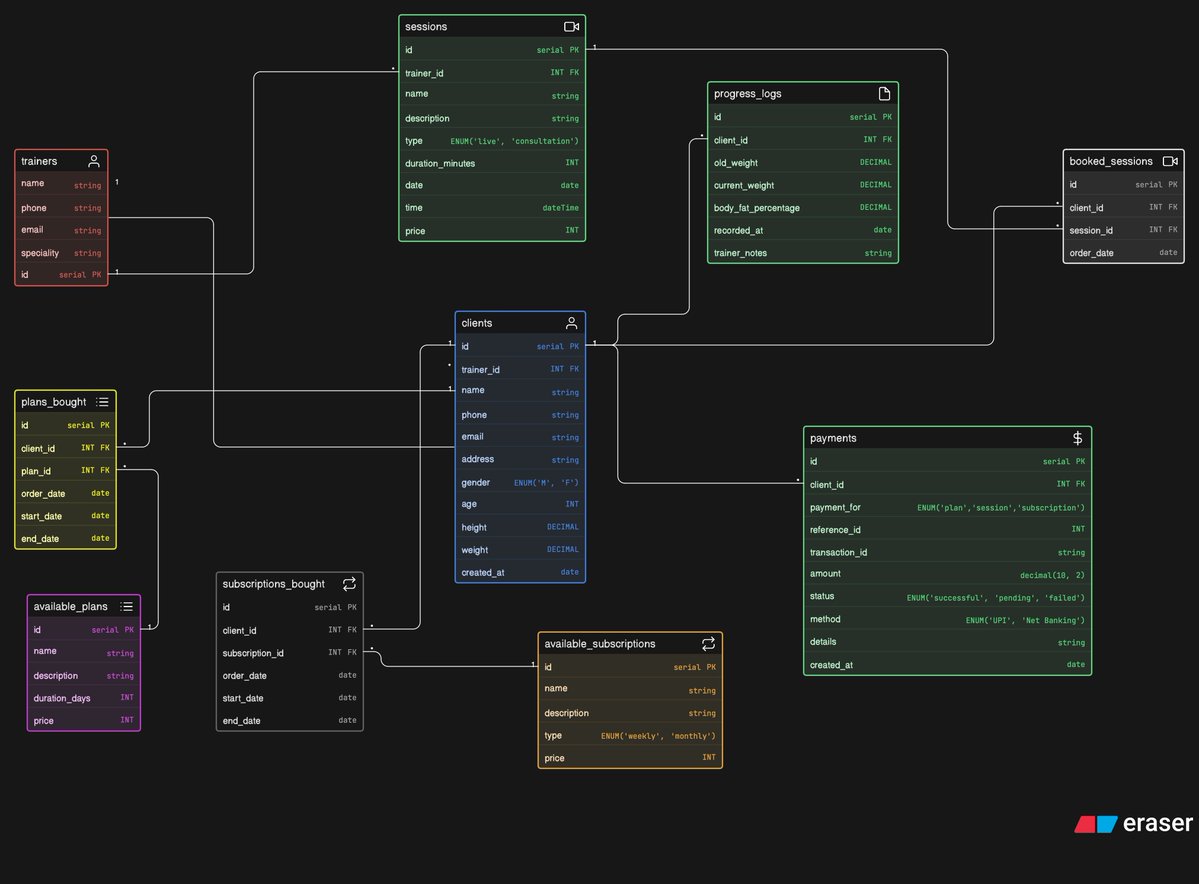The image size is (1199, 884).
Task: Click the list icon on plans_bought table
Action: coord(104,401)
